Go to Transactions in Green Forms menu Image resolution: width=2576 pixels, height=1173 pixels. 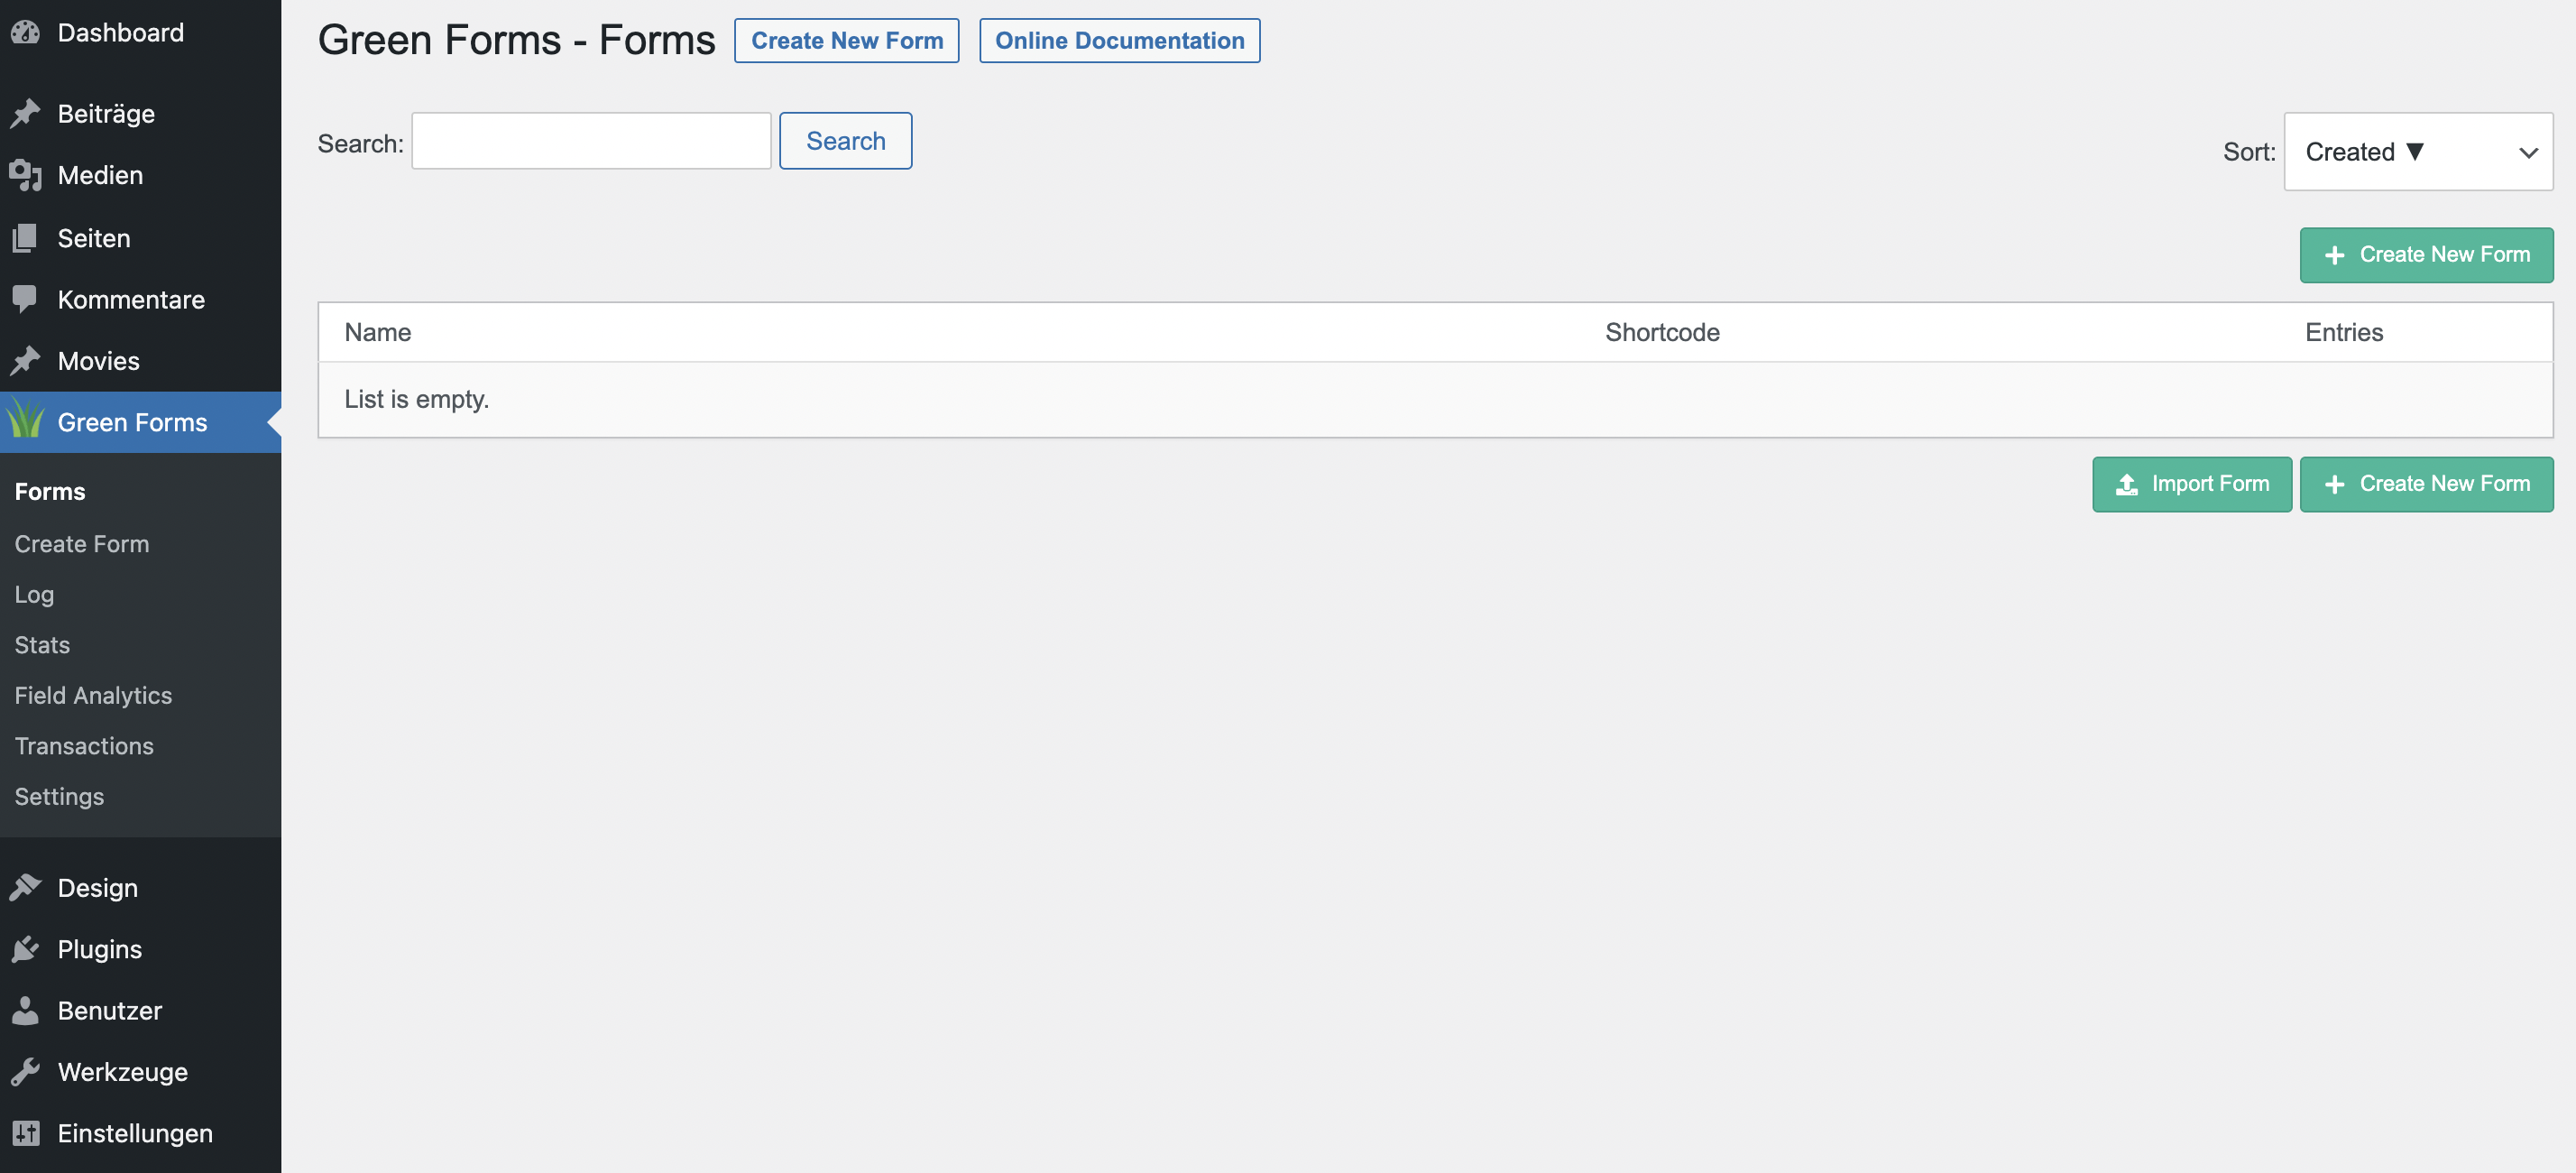click(x=84, y=746)
